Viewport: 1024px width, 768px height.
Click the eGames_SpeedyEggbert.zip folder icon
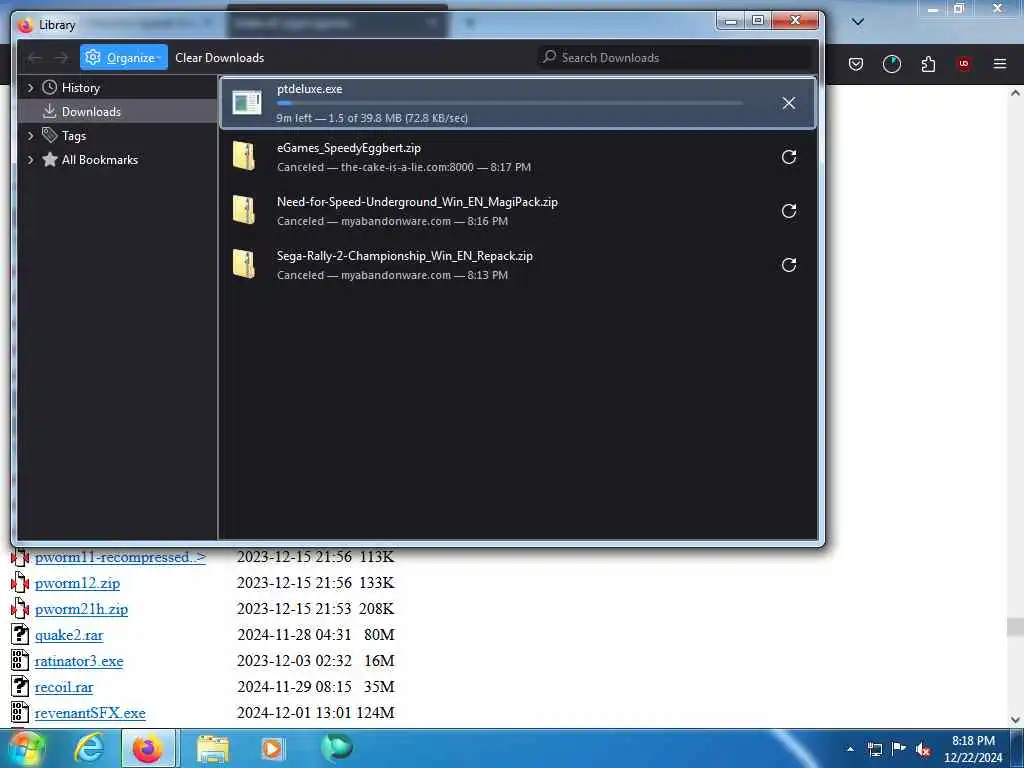click(244, 157)
